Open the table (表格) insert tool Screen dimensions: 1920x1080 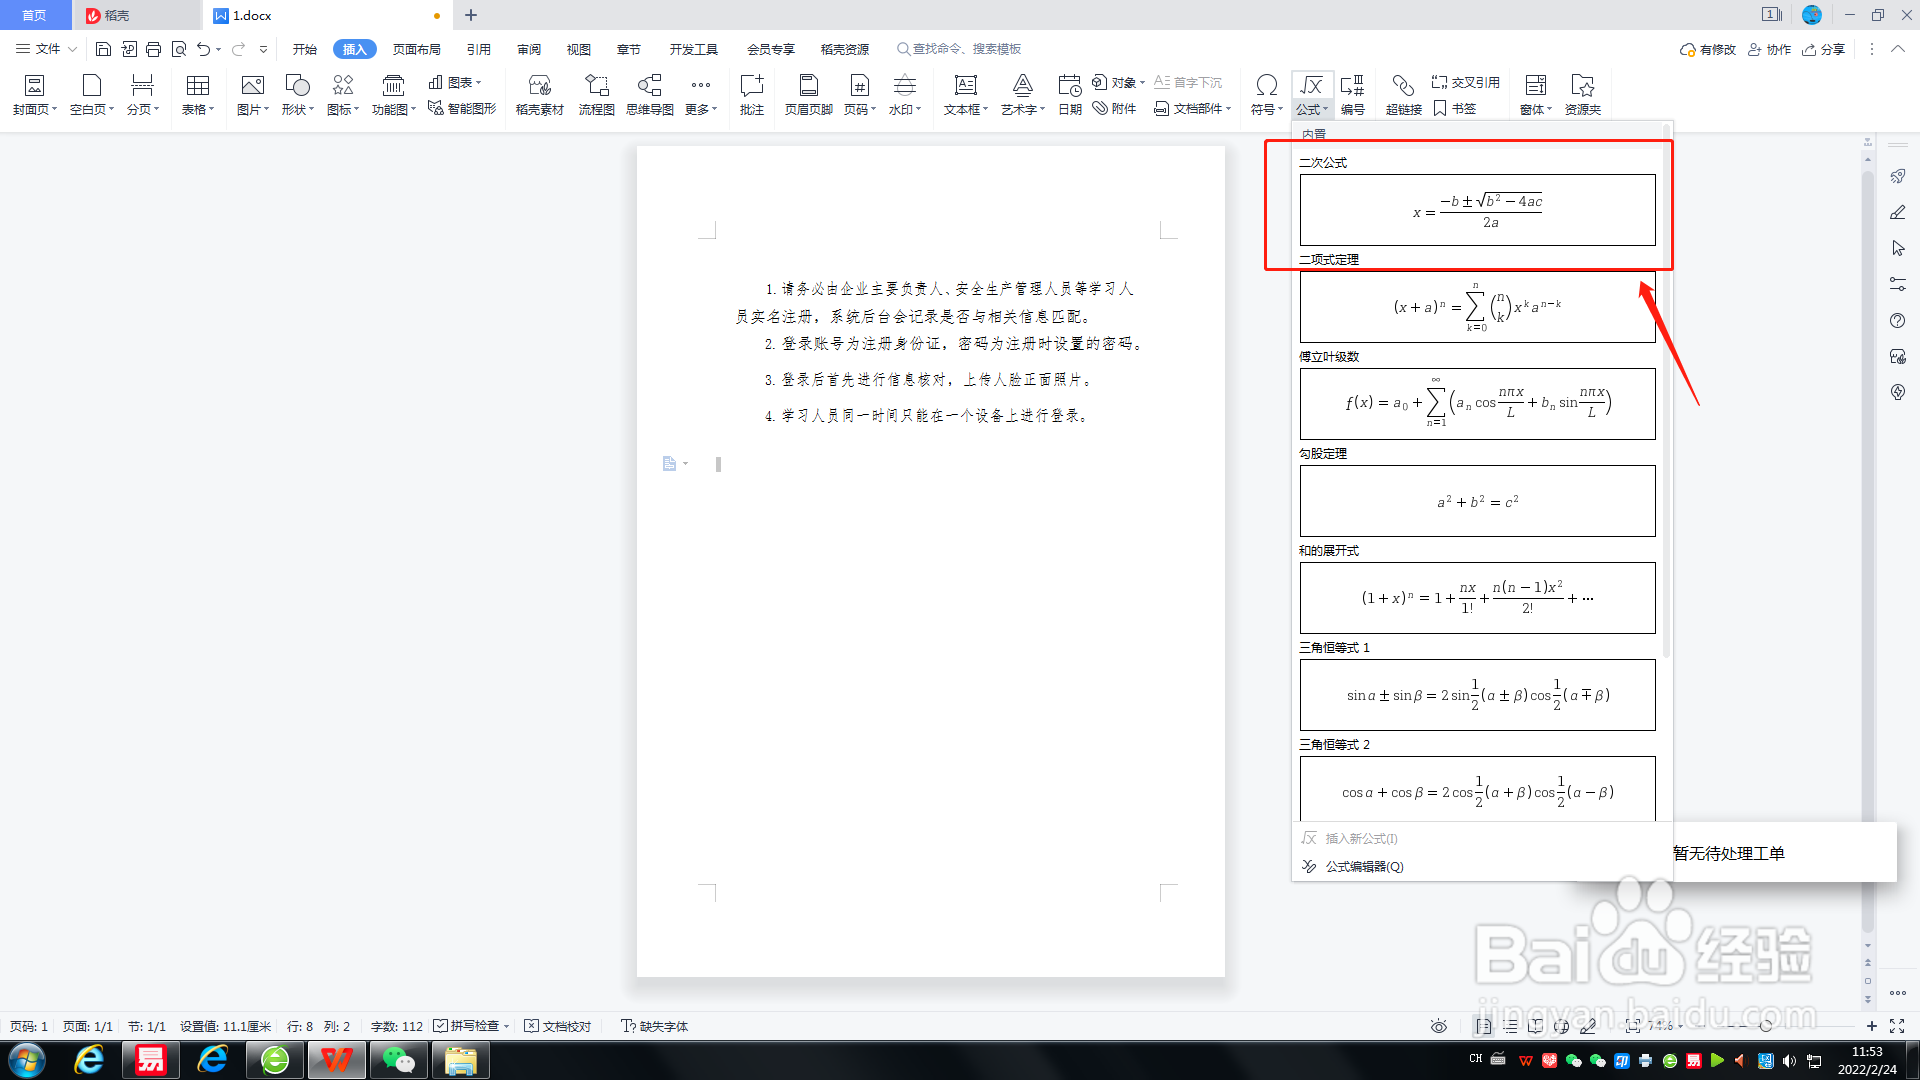(x=198, y=95)
